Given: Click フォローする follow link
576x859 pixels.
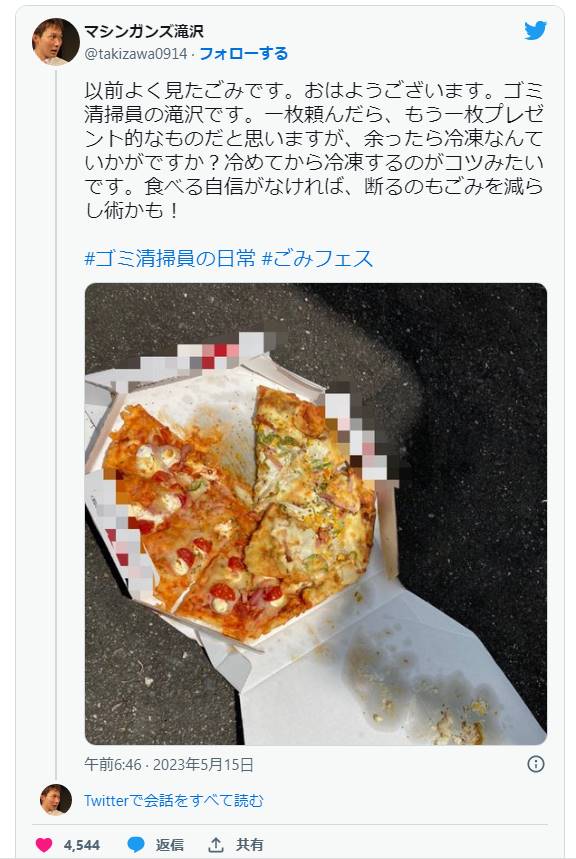Looking at the screenshot, I should click(243, 54).
